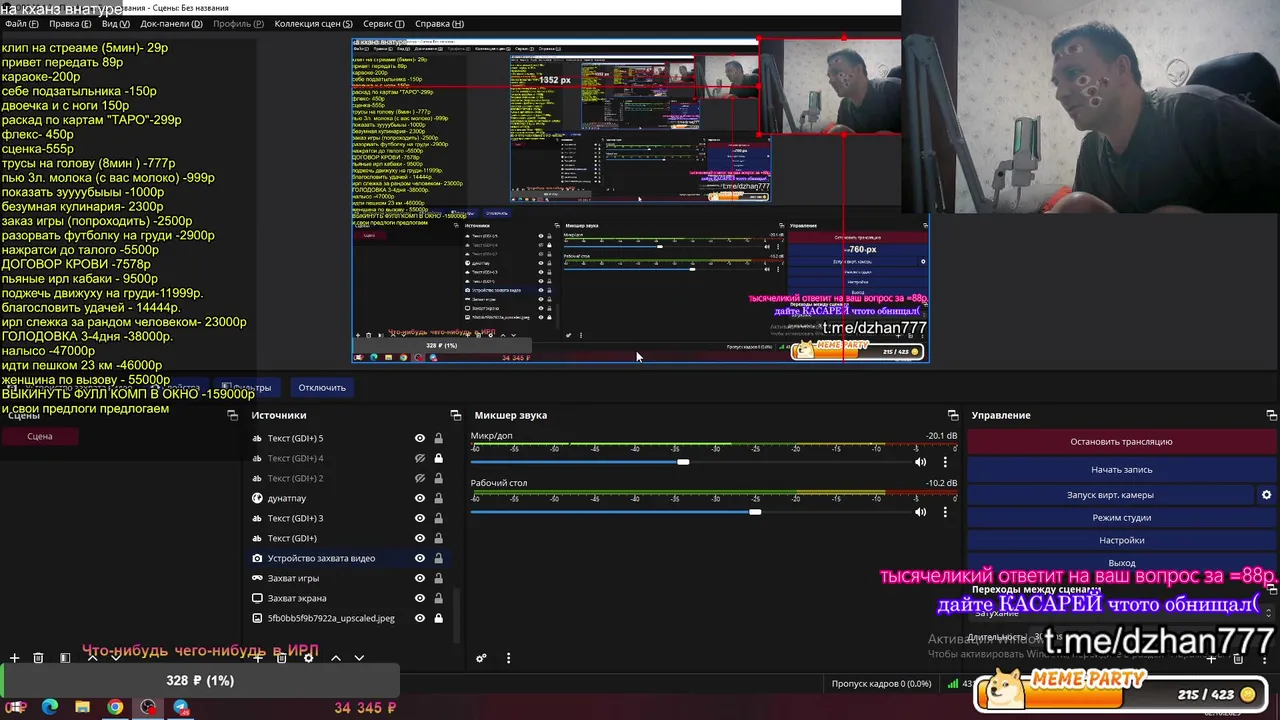The width and height of the screenshot is (1280, 720).
Task: Show the hidden Текст (GDI+) 4 source
Action: (420, 458)
